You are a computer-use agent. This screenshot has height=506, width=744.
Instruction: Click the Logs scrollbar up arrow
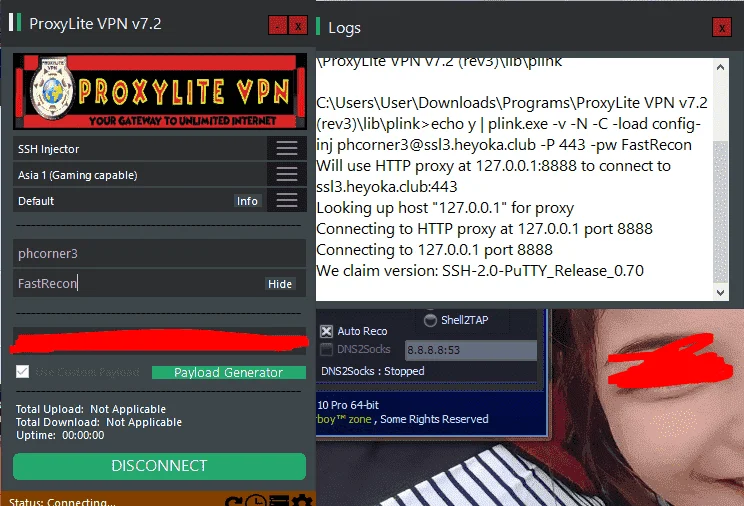[x=720, y=67]
